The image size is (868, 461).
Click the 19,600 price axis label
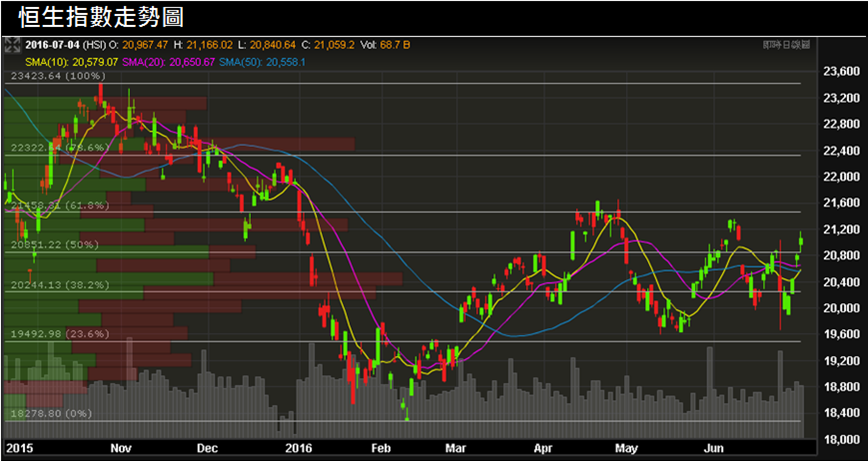tap(841, 334)
